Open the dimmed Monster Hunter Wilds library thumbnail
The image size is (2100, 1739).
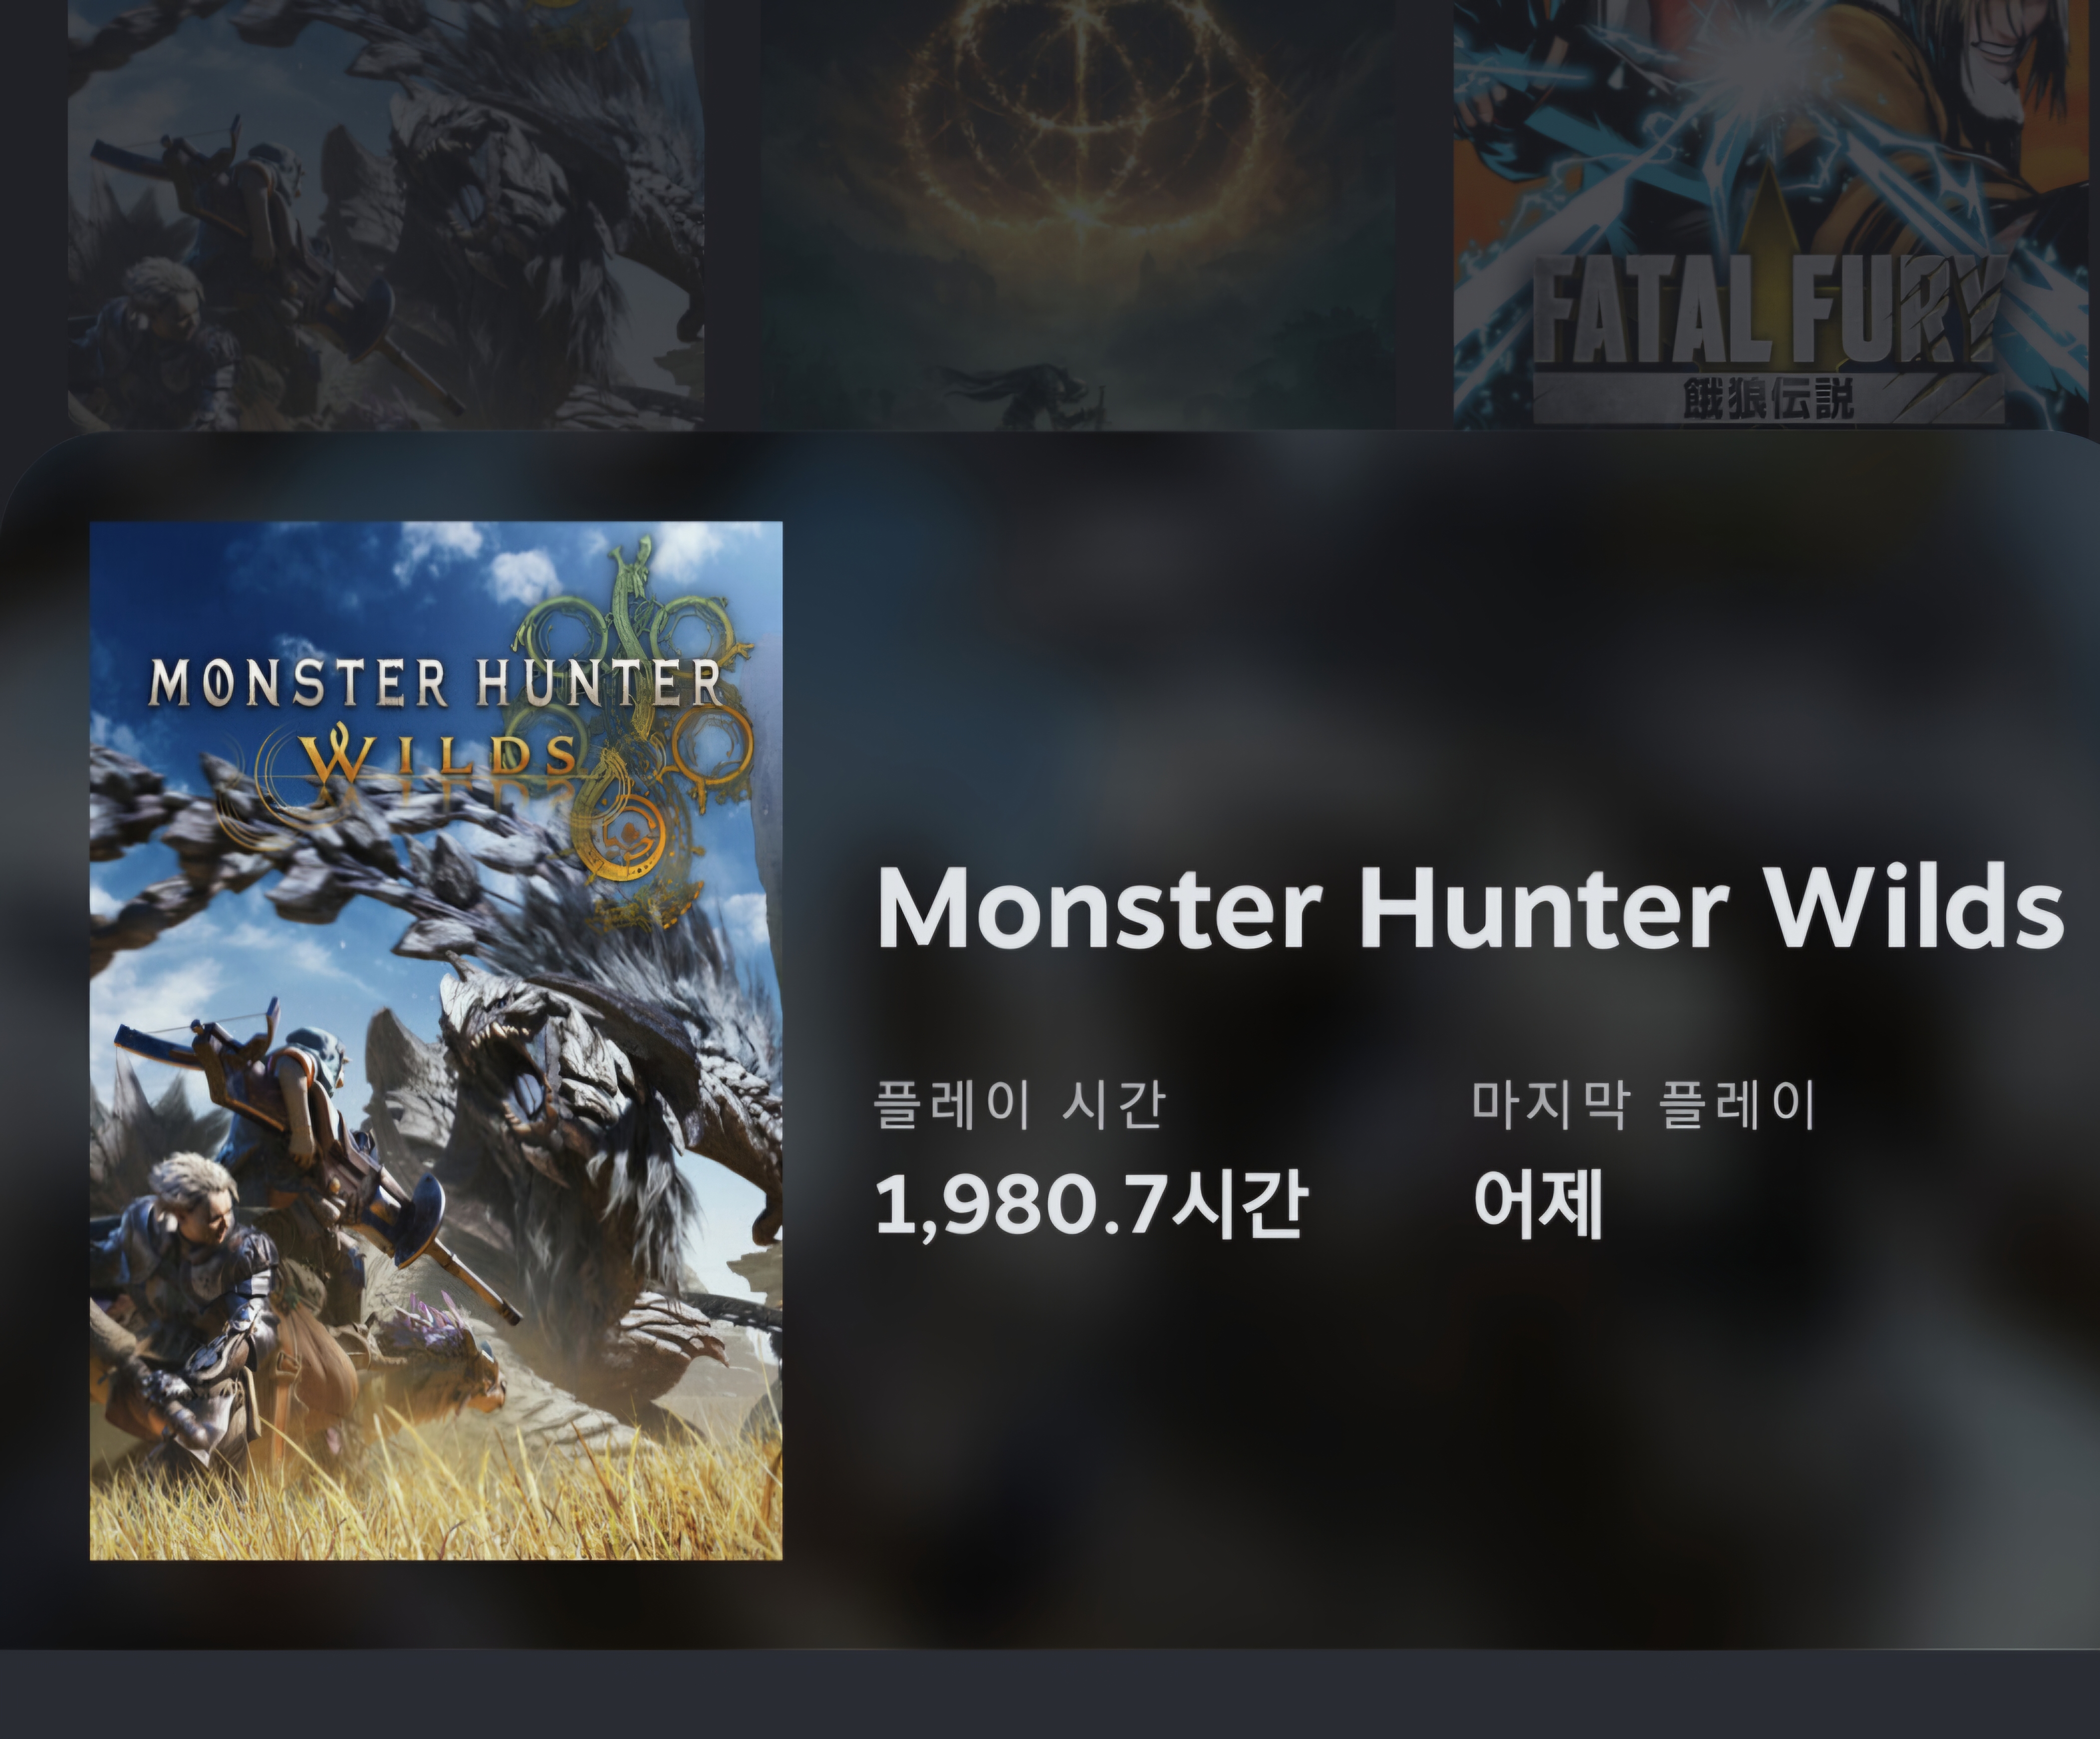point(385,214)
